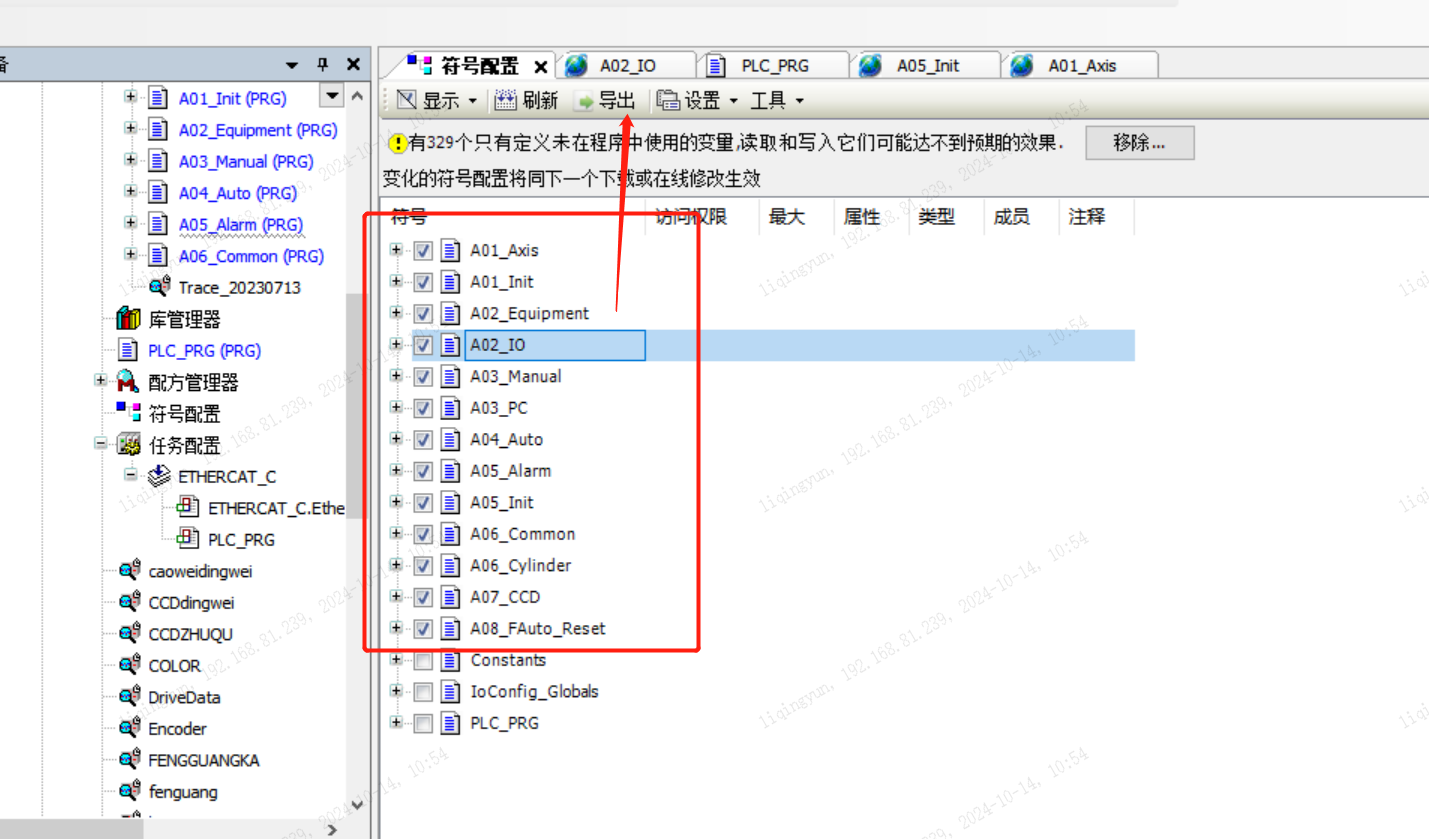Expand the A07_CCD symbol node
The height and width of the screenshot is (839, 1429).
(x=396, y=597)
